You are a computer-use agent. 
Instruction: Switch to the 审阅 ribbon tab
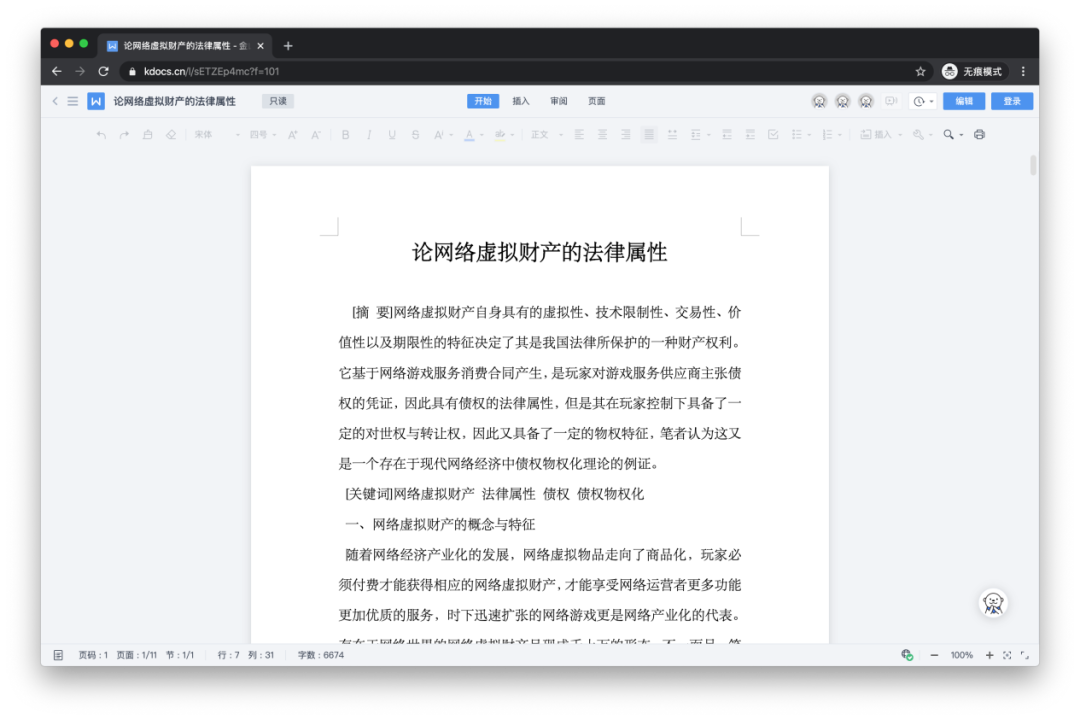coord(558,100)
